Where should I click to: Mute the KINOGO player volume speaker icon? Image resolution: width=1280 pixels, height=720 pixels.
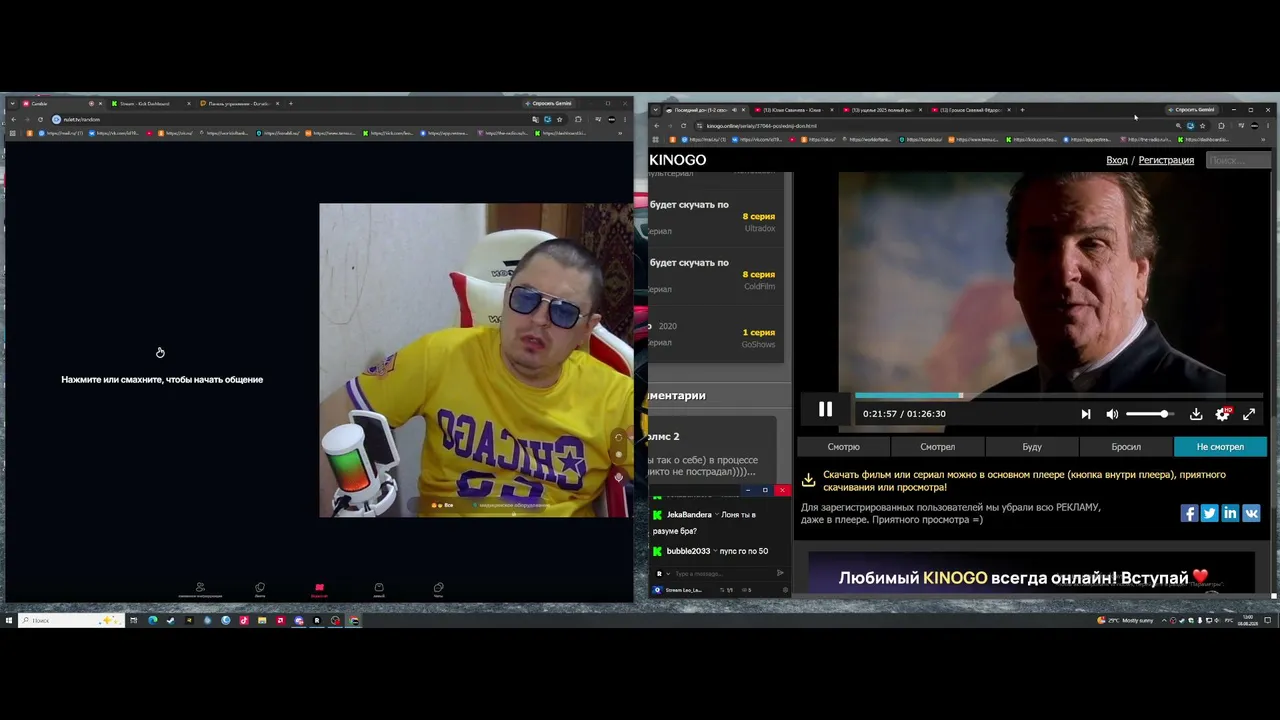1112,414
